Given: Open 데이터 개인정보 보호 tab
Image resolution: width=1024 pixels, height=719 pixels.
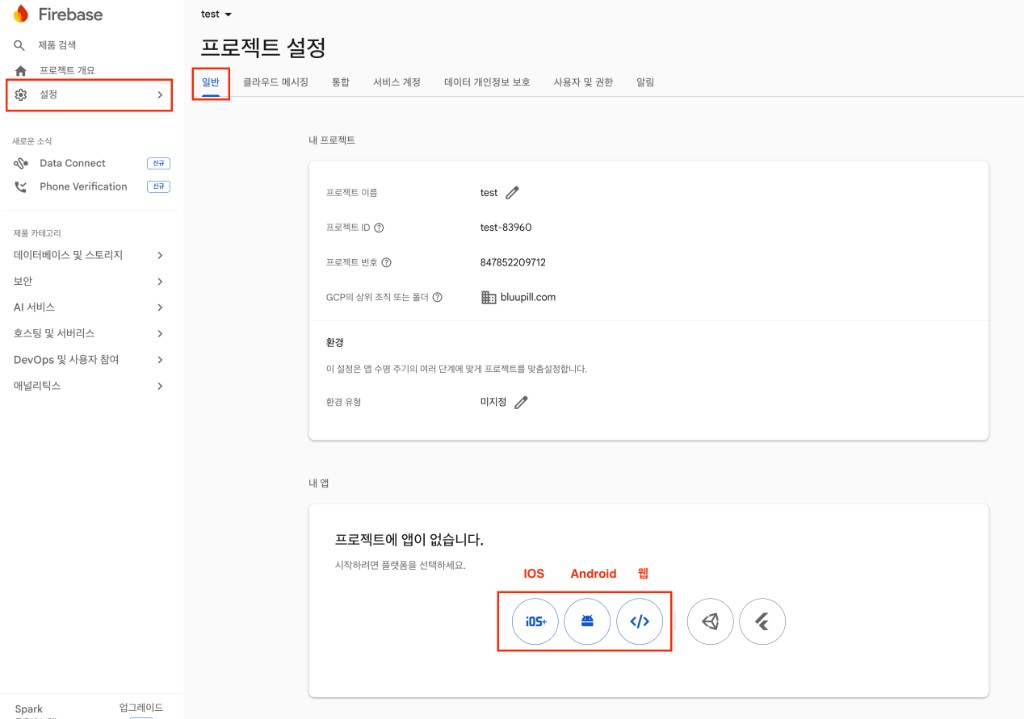Looking at the screenshot, I should point(487,82).
